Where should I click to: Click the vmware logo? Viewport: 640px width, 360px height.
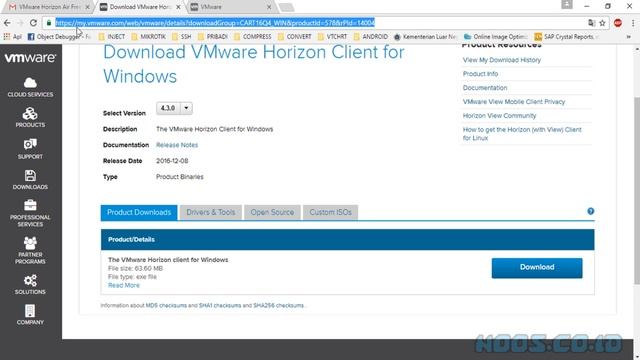[x=30, y=58]
